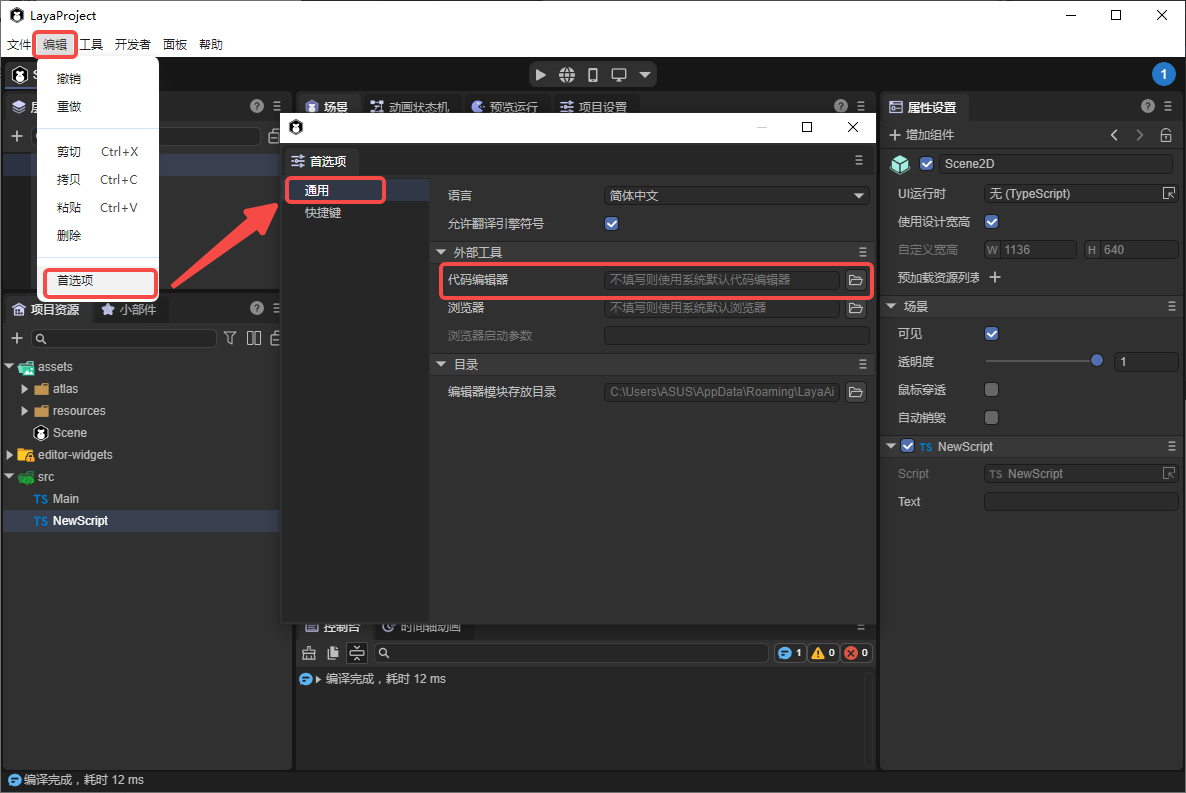Adjust the scene opacity slider
The height and width of the screenshot is (793, 1186).
1096,361
